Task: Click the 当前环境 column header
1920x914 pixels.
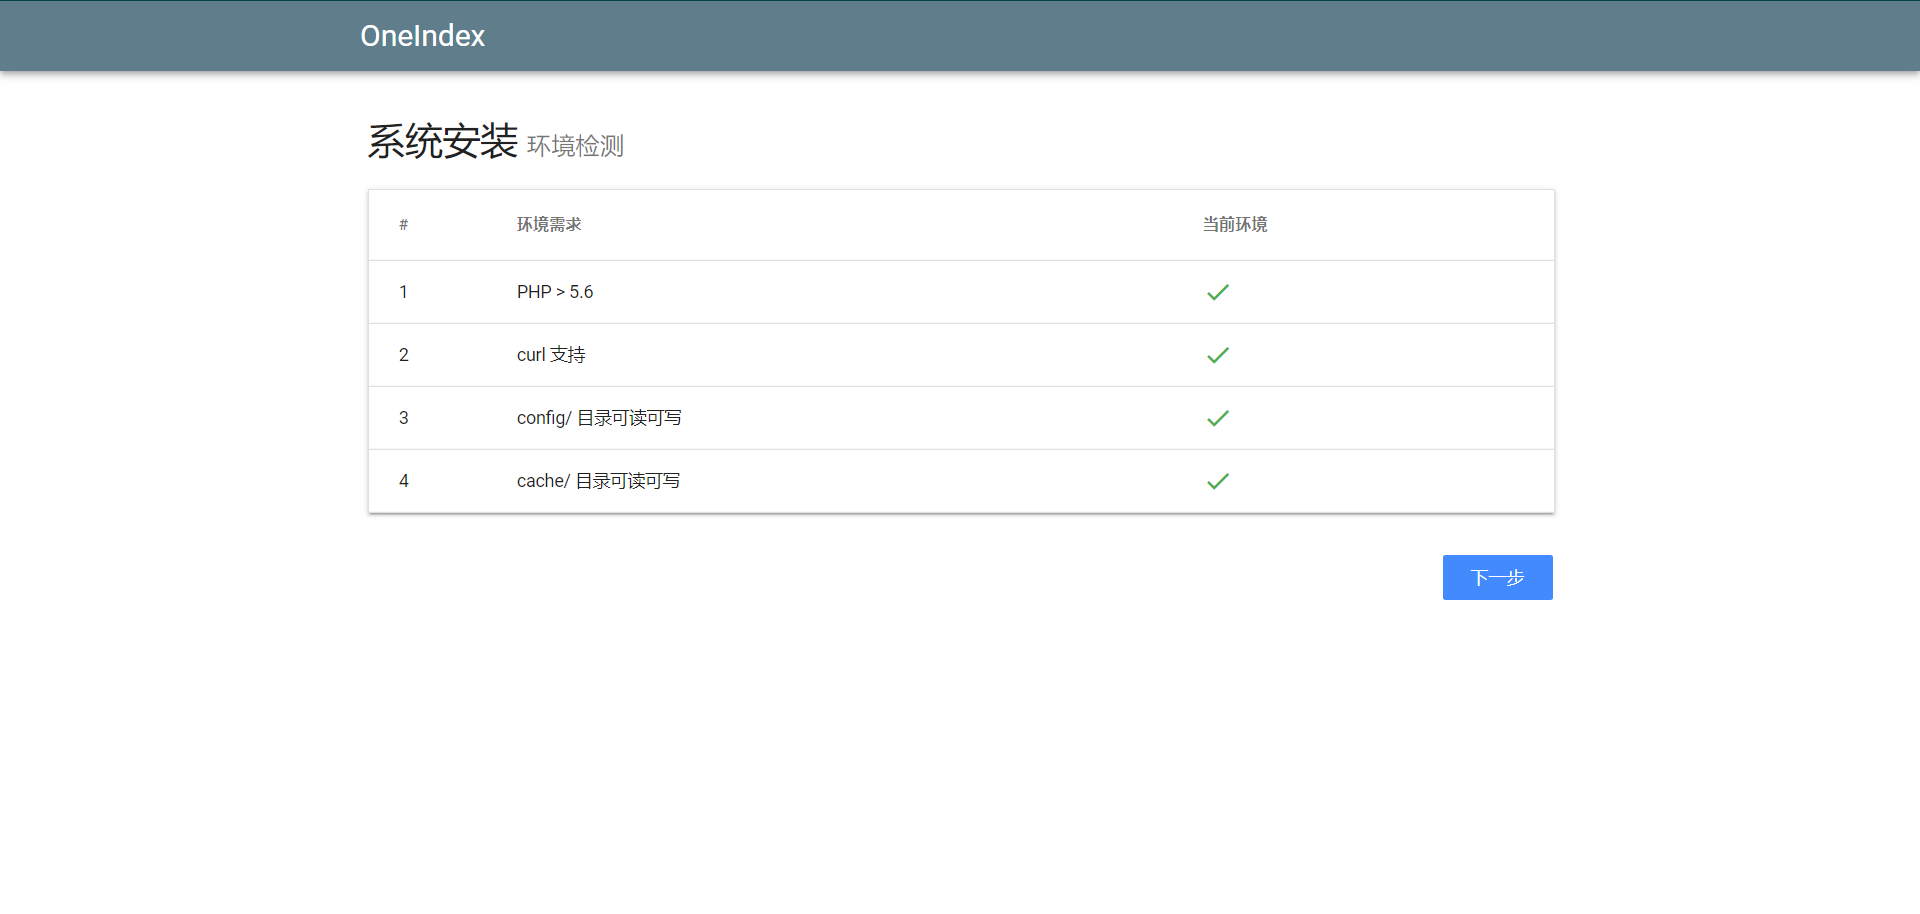Action: (1235, 225)
